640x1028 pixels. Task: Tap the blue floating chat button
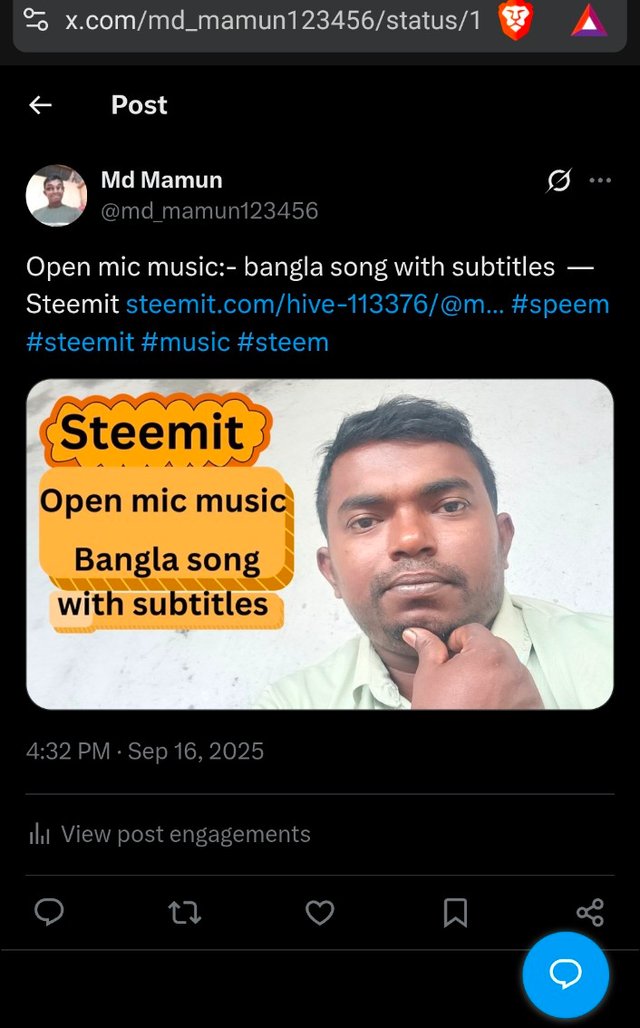(565, 974)
